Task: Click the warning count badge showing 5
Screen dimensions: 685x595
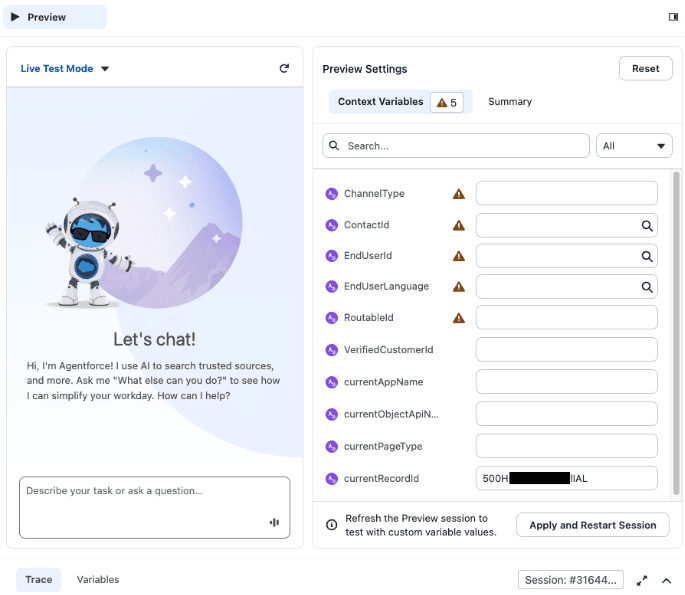Action: coord(446,103)
